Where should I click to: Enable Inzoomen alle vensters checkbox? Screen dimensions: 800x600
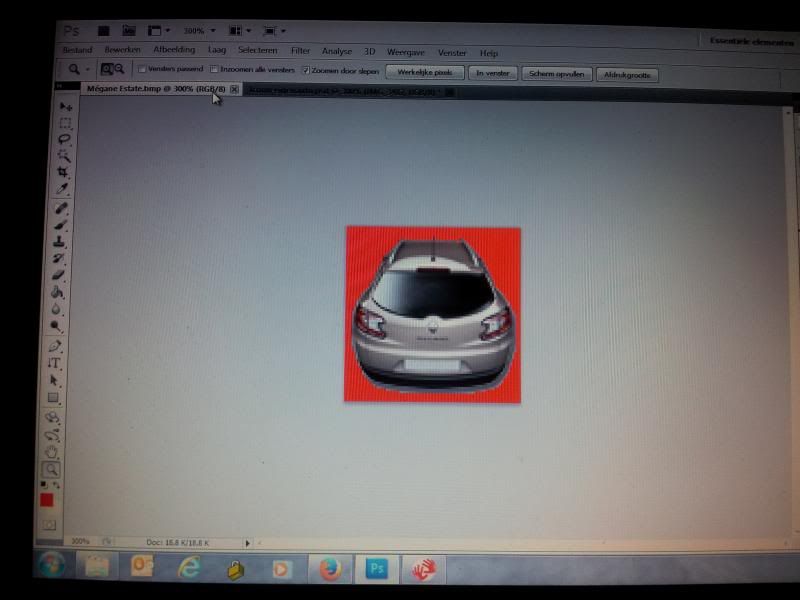[214, 69]
